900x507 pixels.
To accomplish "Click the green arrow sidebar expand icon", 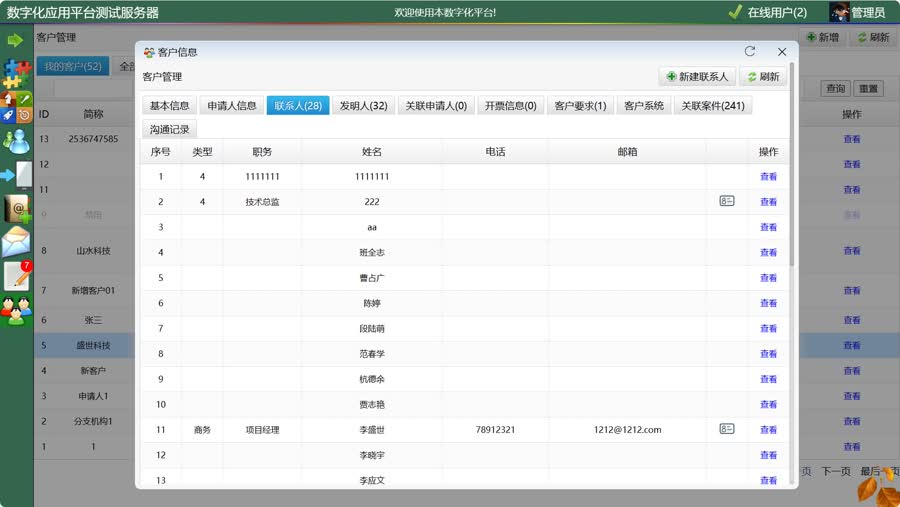I will [15, 40].
